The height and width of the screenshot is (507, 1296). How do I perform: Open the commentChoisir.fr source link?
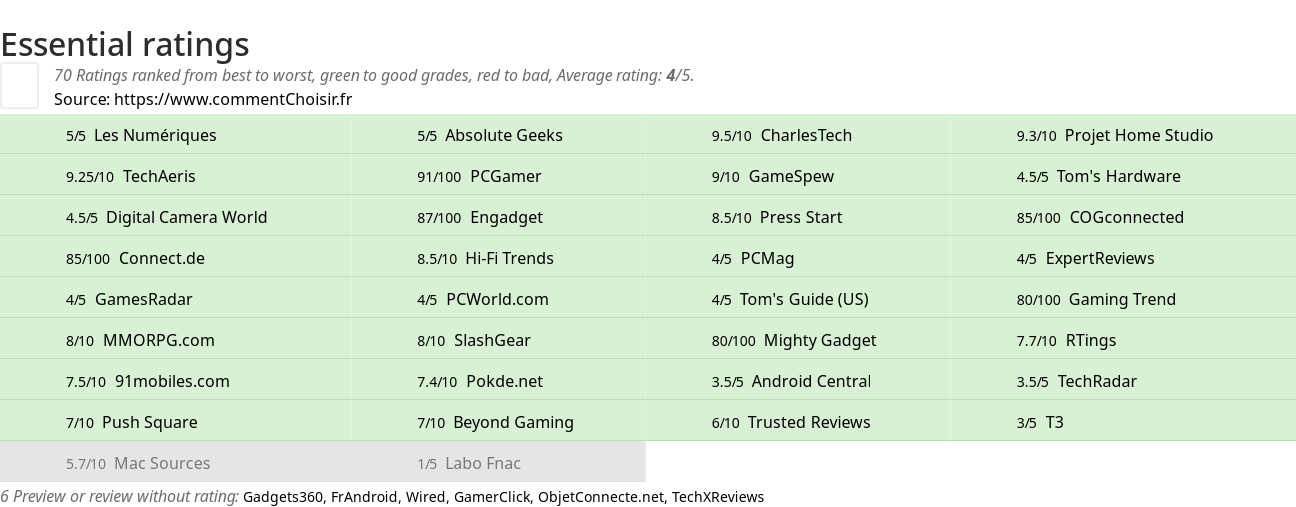[x=232, y=99]
